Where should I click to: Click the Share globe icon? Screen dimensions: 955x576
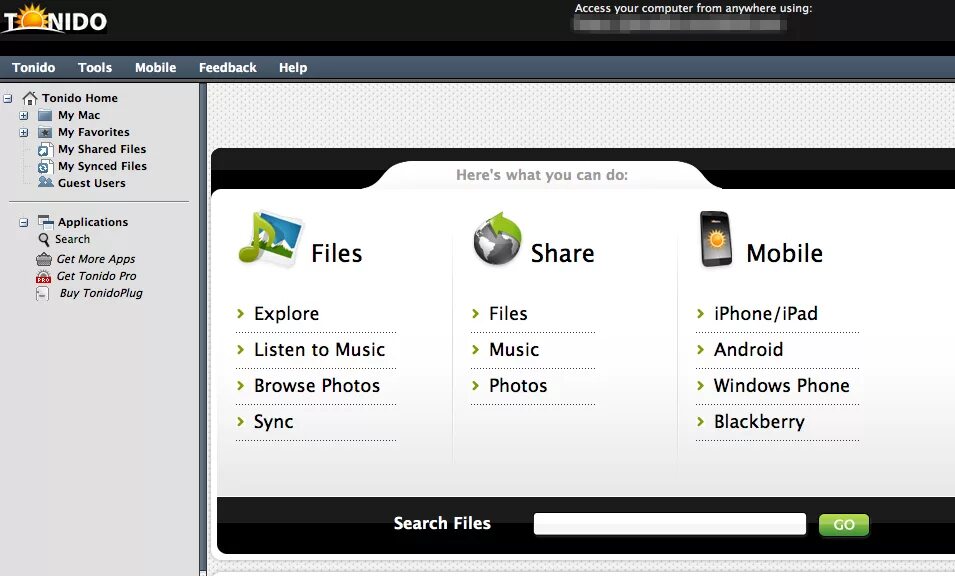498,239
